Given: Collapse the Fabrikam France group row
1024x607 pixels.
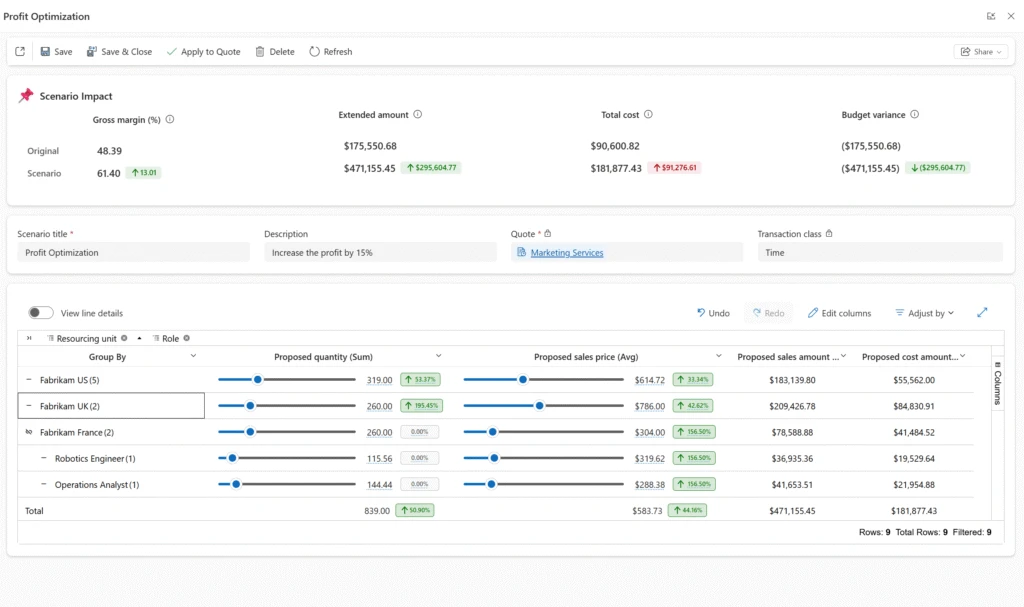Looking at the screenshot, I should pos(29,432).
